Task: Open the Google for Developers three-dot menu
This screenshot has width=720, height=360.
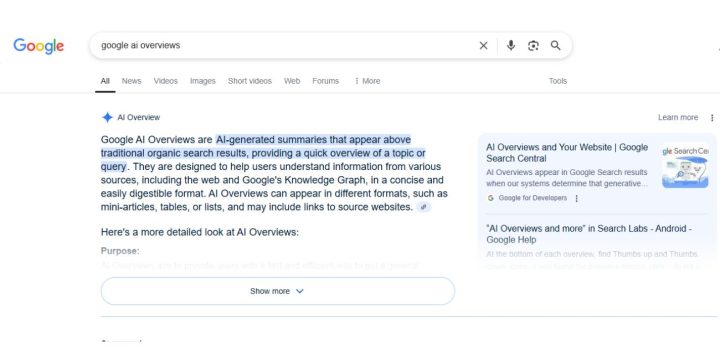Action: 577,198
